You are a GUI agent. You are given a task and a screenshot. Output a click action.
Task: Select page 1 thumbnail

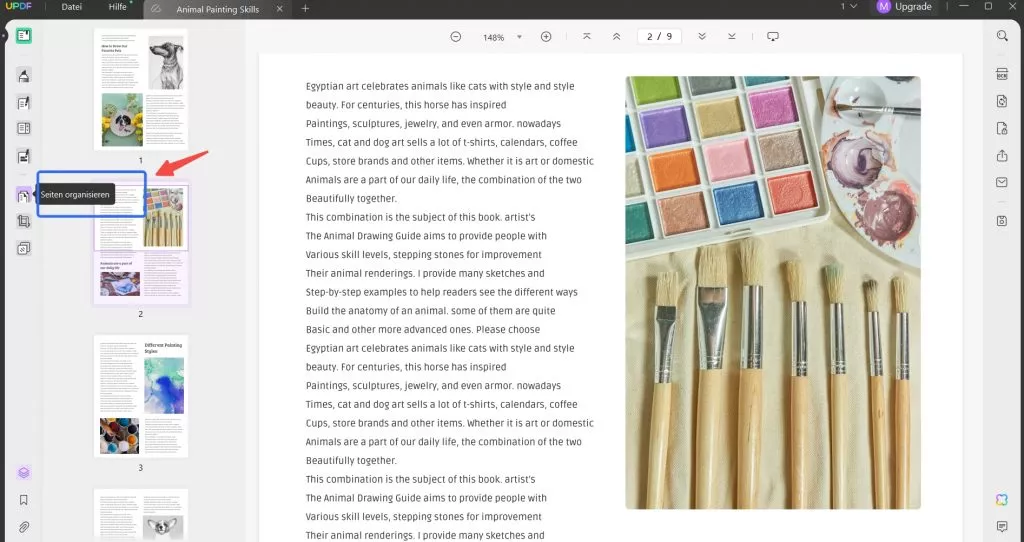[x=140, y=89]
